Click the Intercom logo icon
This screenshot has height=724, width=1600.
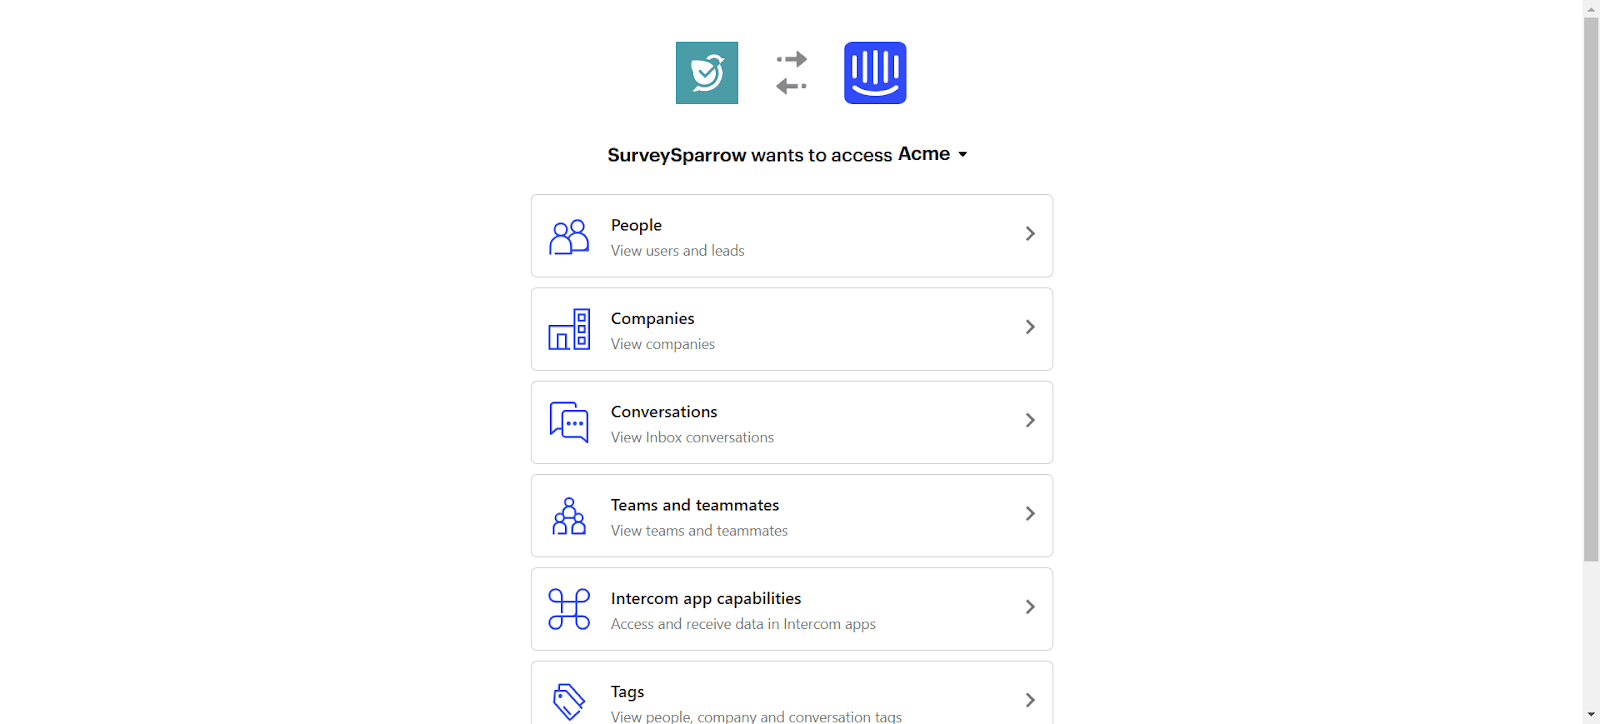click(875, 73)
